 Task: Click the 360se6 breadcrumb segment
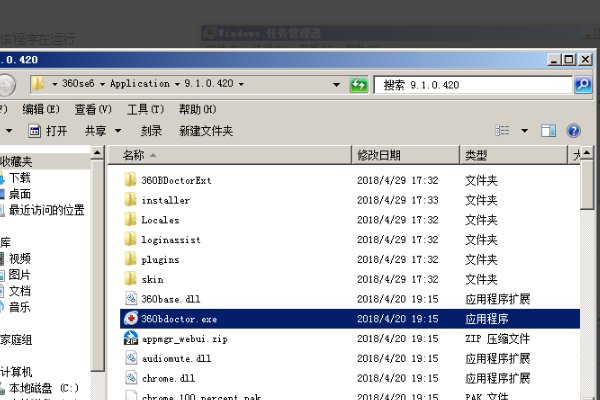78,83
